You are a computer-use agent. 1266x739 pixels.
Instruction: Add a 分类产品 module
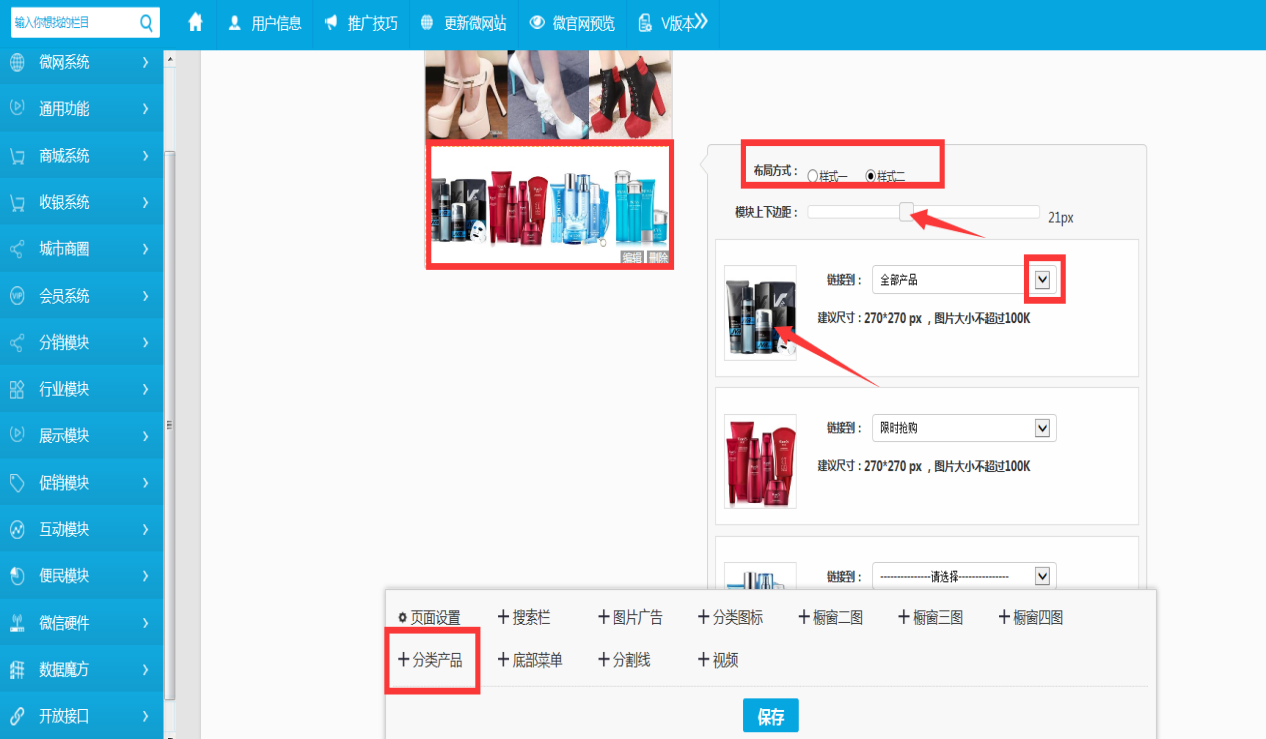431,660
